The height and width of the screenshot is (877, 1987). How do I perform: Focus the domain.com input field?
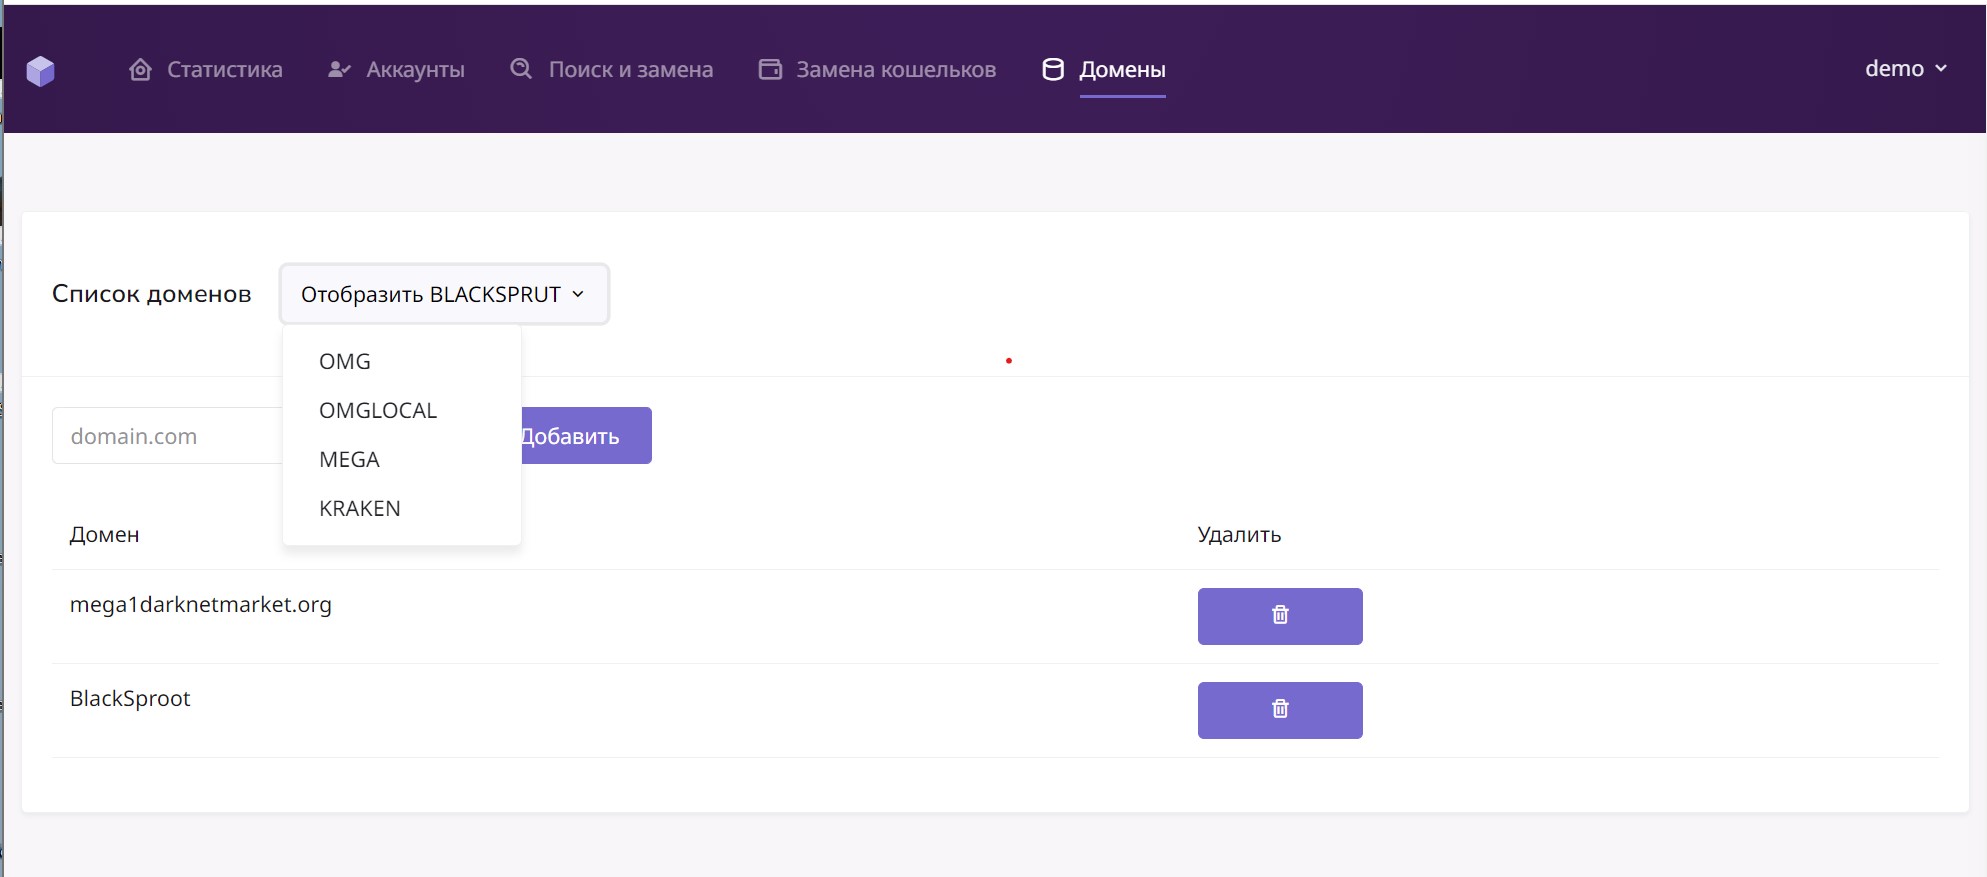[x=166, y=436]
